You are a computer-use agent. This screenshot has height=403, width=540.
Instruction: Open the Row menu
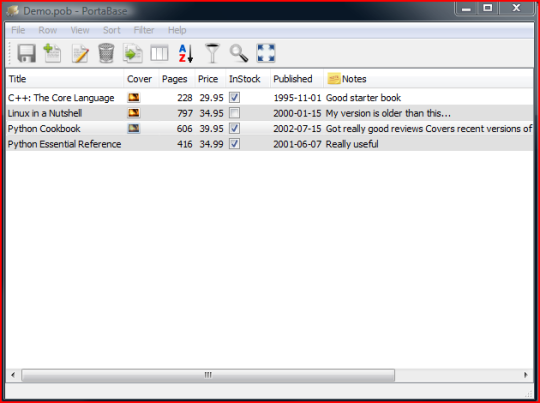click(x=48, y=30)
